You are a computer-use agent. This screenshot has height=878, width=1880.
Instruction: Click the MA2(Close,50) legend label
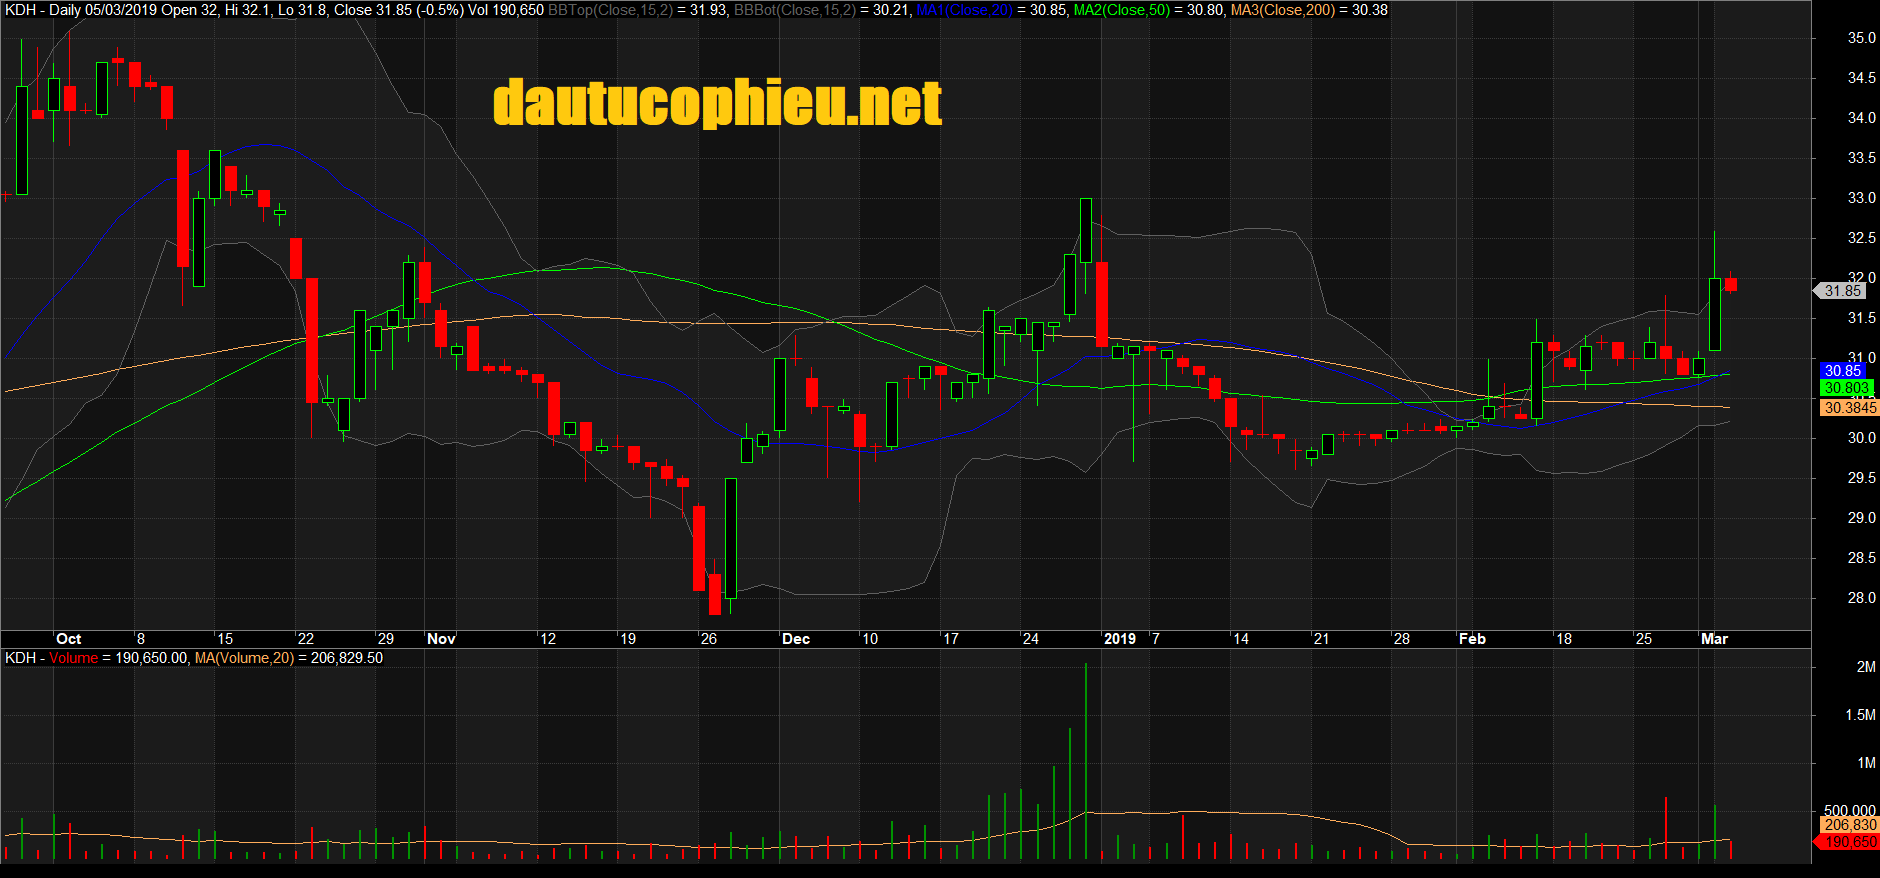click(1121, 10)
